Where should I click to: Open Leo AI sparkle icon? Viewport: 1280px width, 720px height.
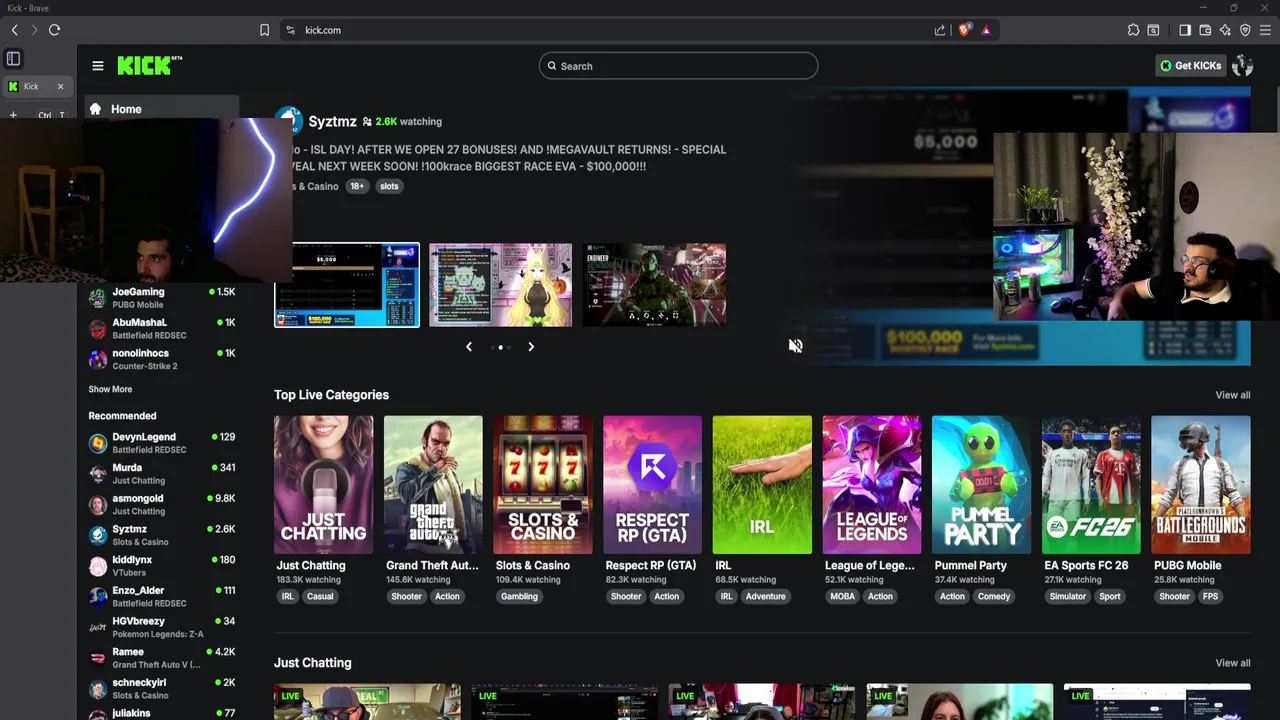(1225, 30)
